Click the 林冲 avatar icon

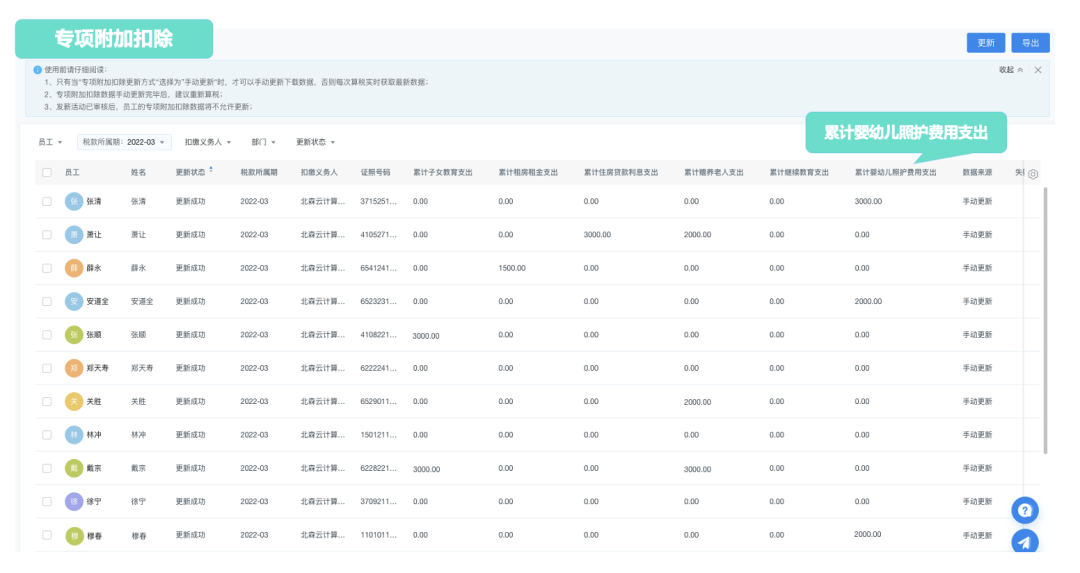coord(74,435)
